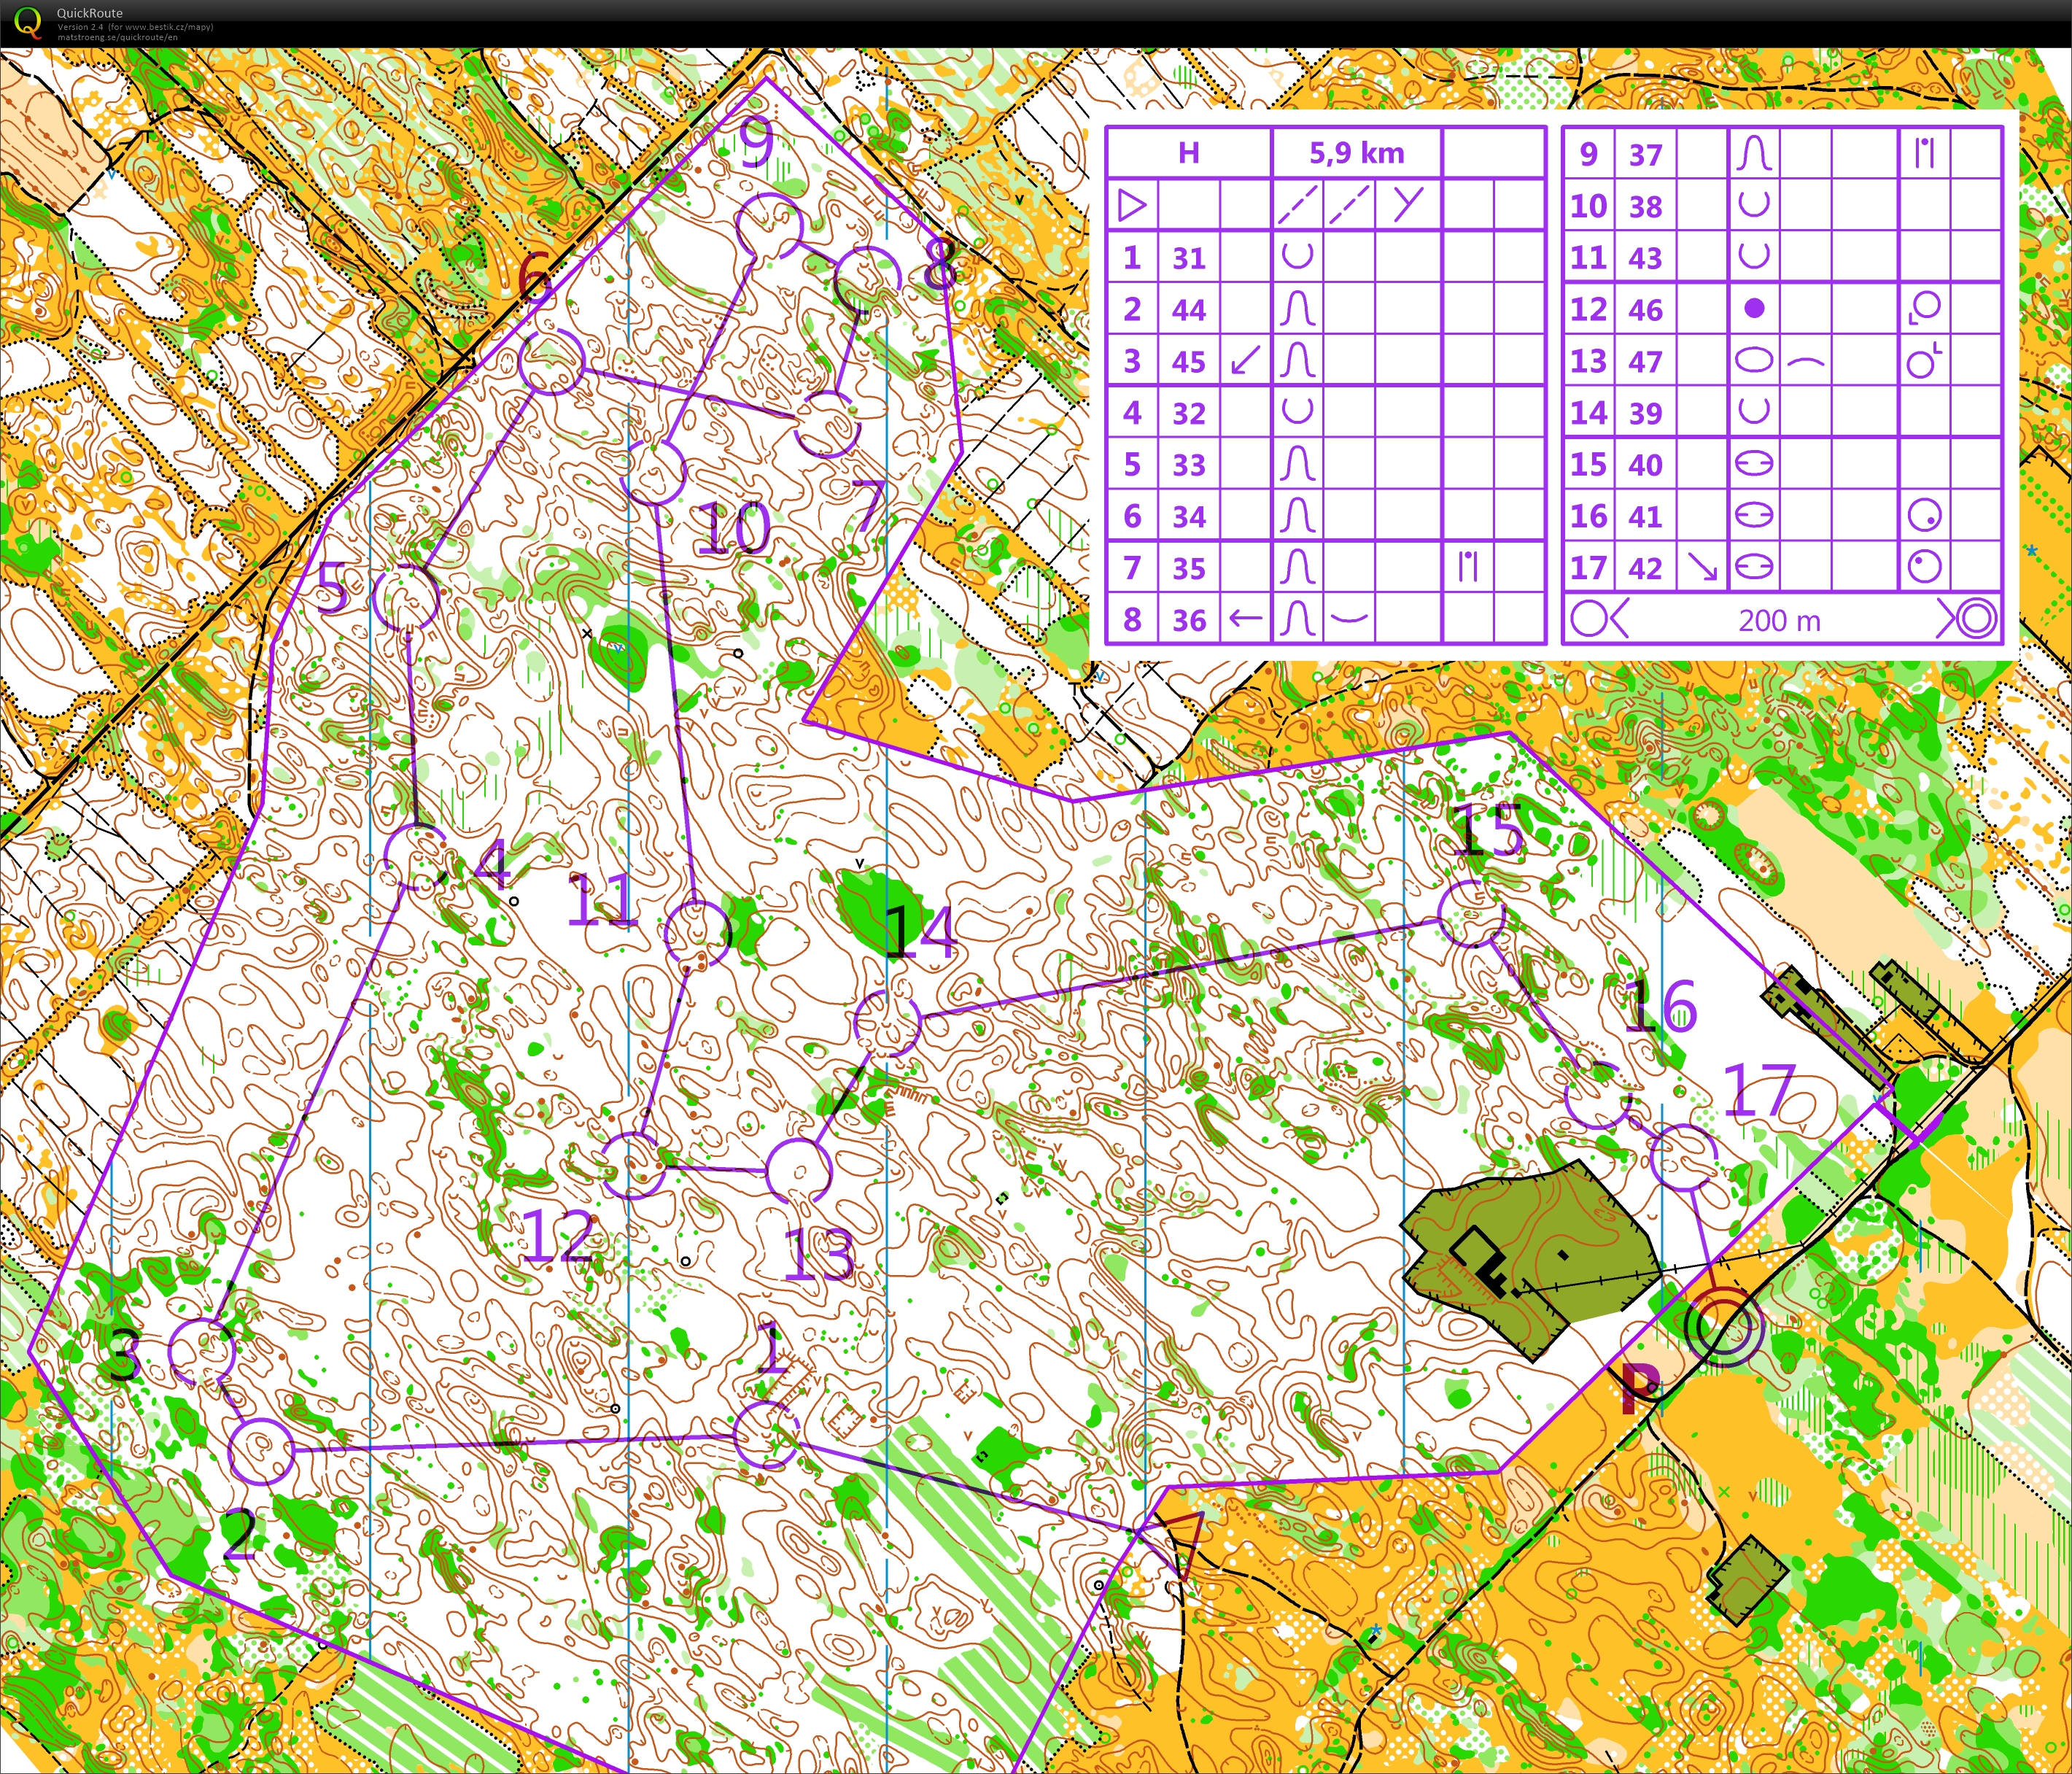The height and width of the screenshot is (1774, 2072).
Task: Select control circle 15 on the map
Action: pos(1471,914)
